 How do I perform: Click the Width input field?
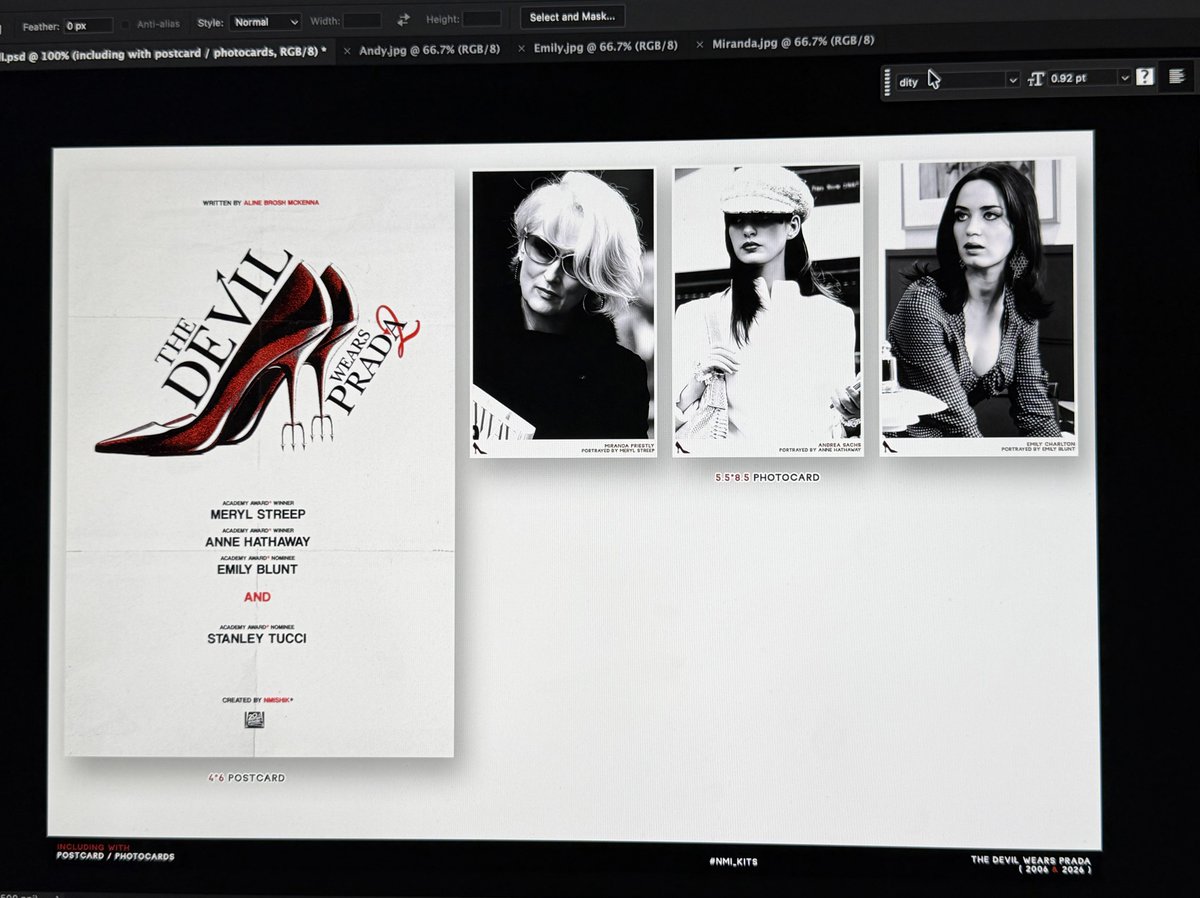(x=362, y=20)
